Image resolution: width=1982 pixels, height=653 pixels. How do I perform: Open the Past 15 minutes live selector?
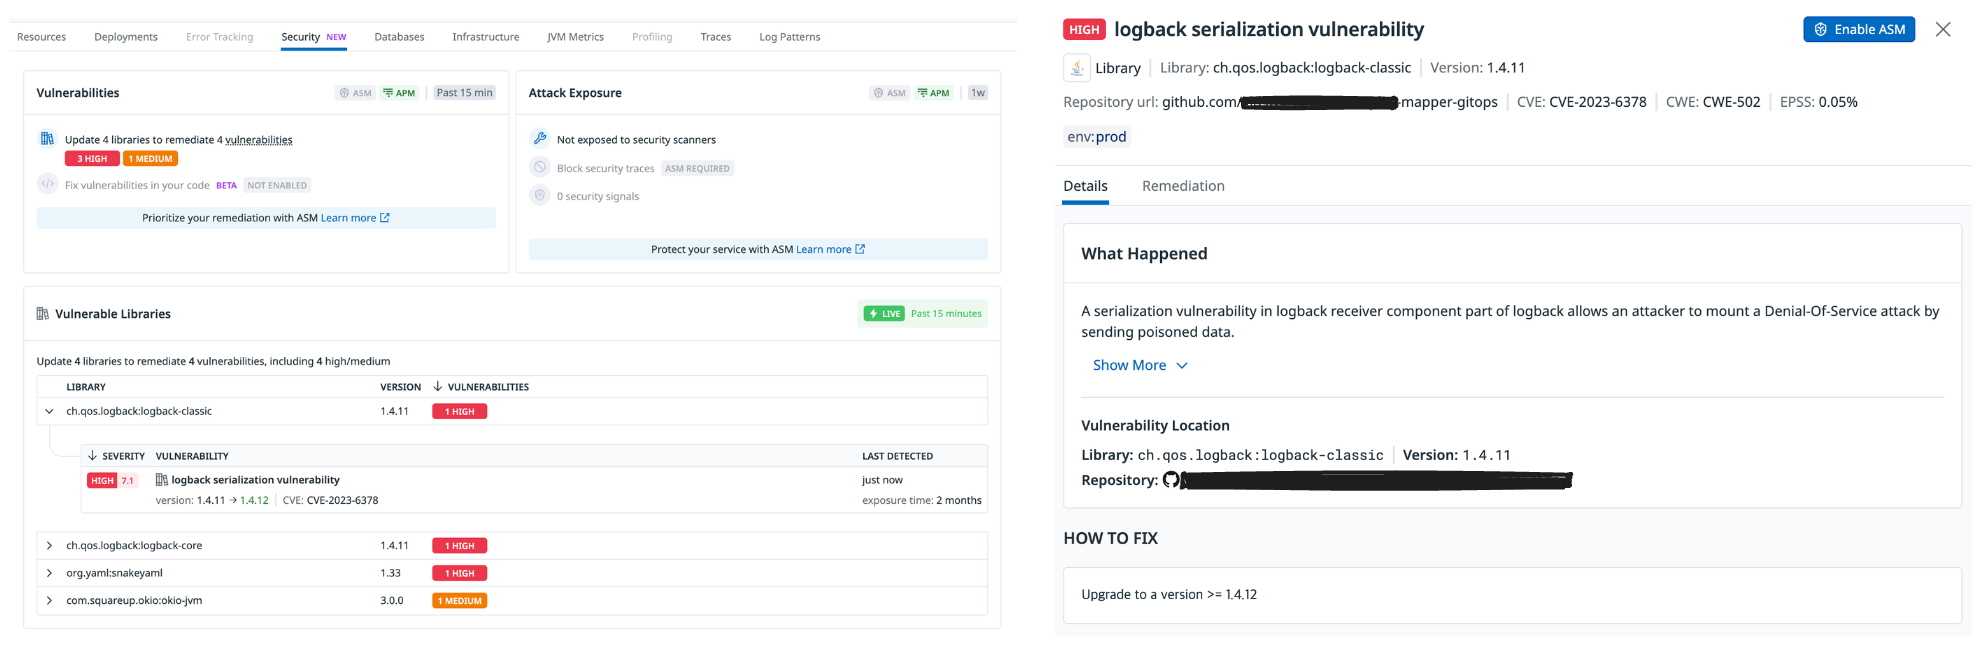click(x=946, y=313)
